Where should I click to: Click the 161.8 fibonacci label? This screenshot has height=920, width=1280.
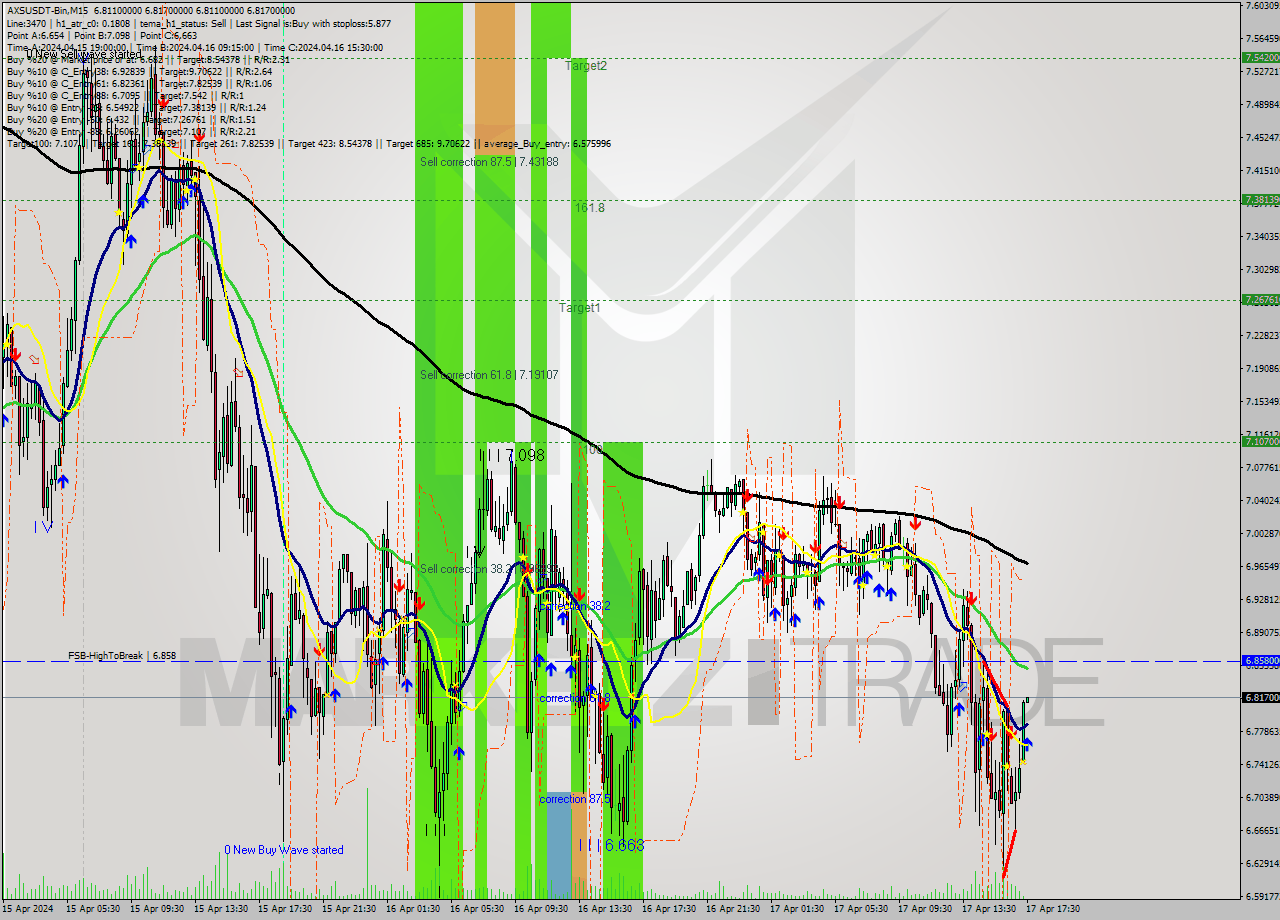(x=590, y=208)
